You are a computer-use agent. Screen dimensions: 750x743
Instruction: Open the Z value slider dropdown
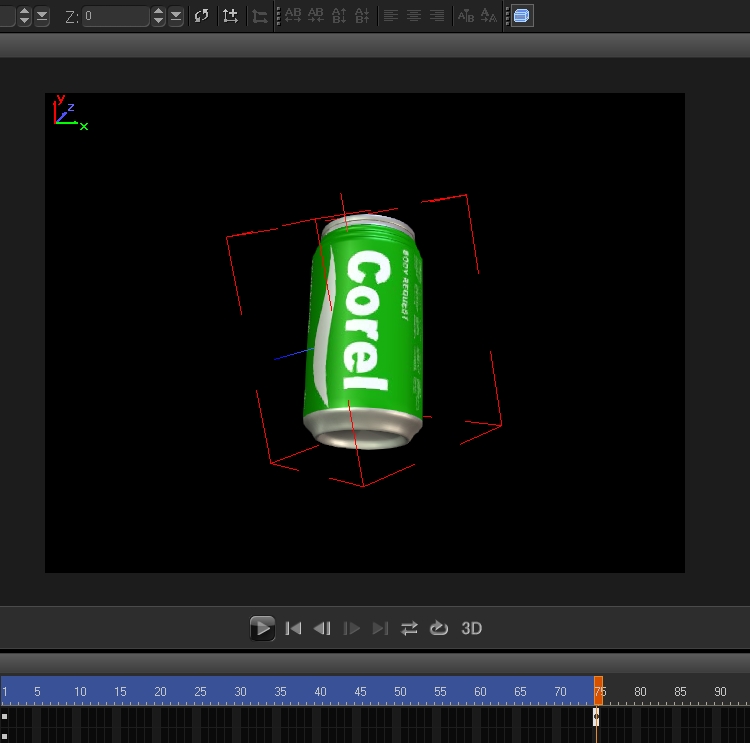point(176,16)
